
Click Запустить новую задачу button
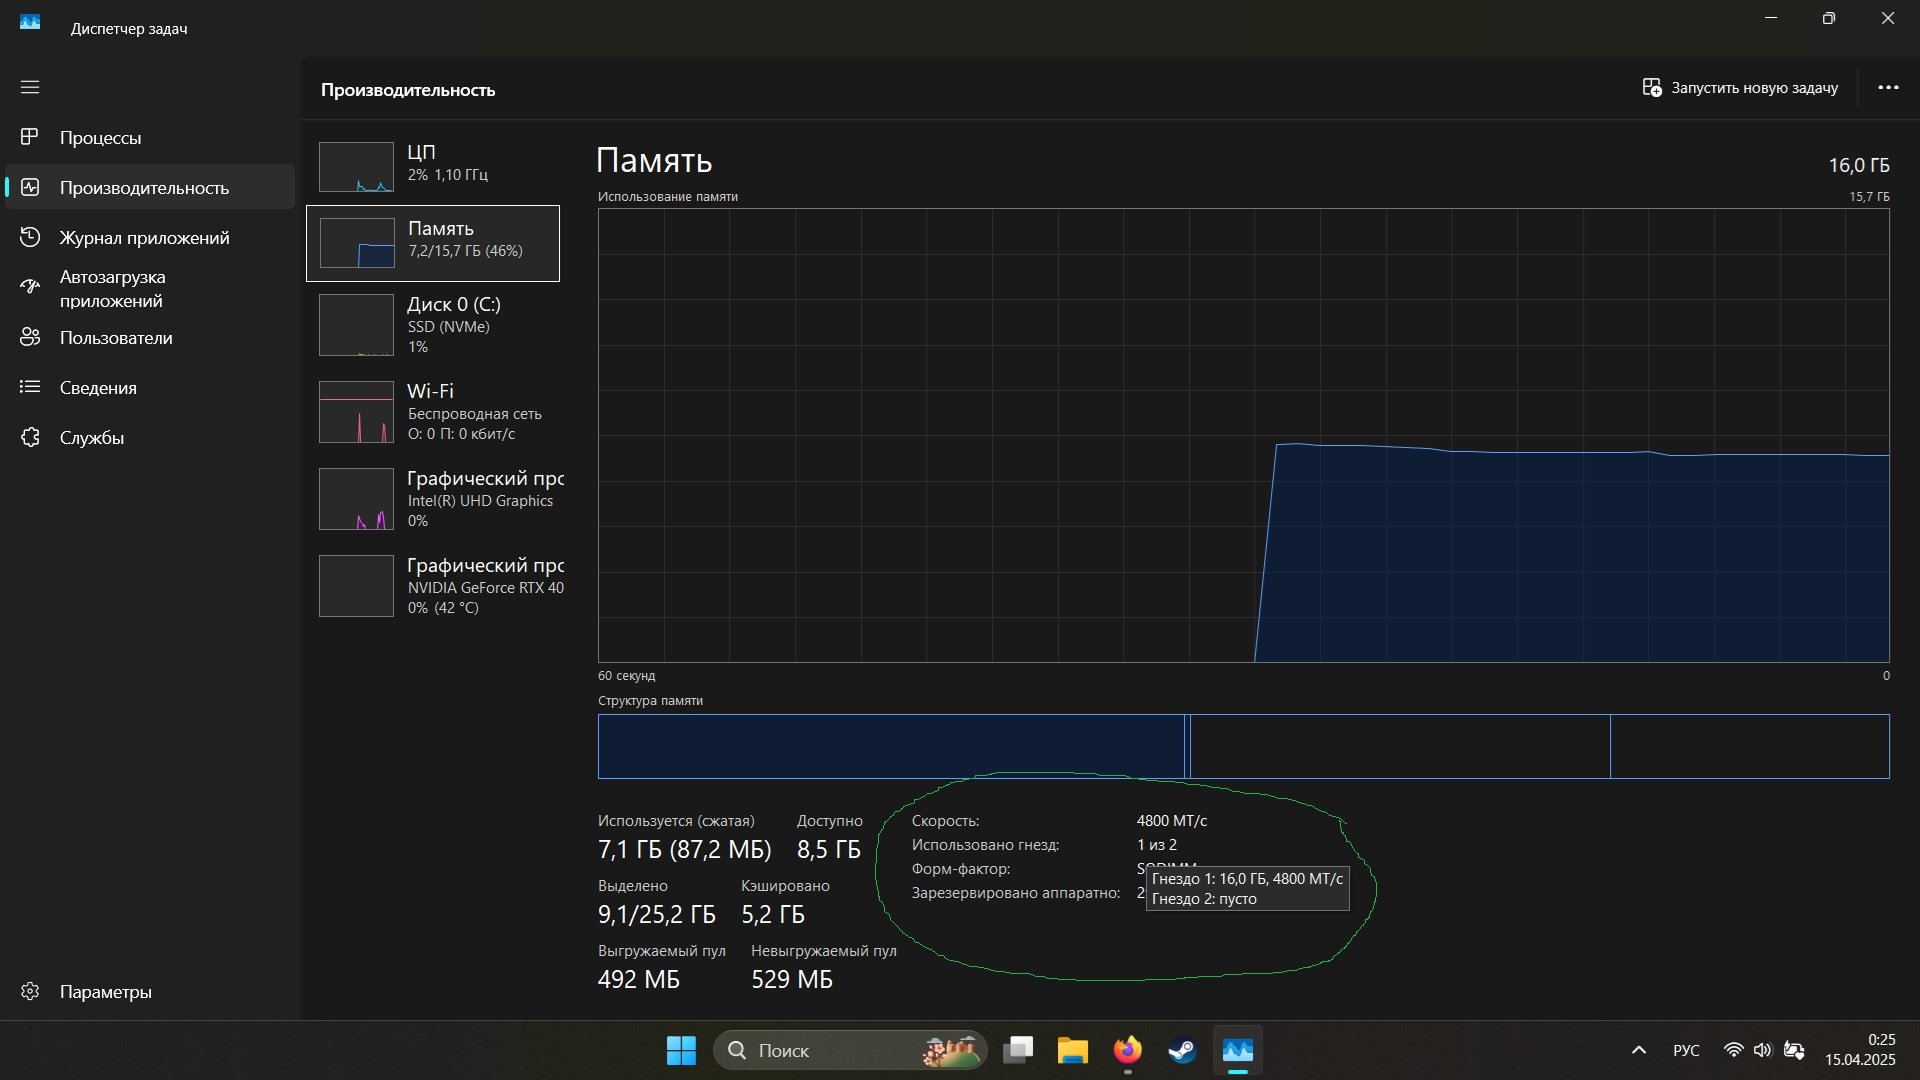coord(1740,88)
